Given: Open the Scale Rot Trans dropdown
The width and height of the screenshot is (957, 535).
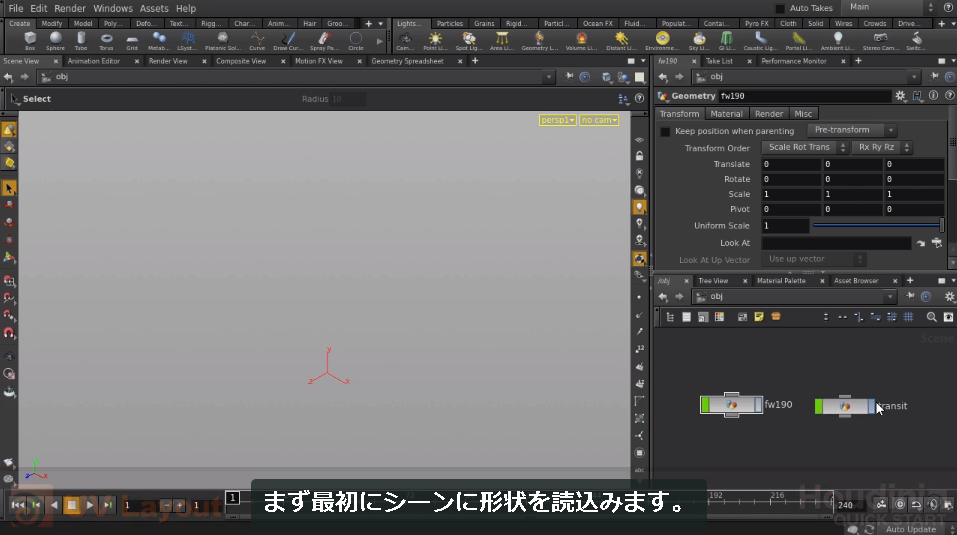Looking at the screenshot, I should point(804,147).
